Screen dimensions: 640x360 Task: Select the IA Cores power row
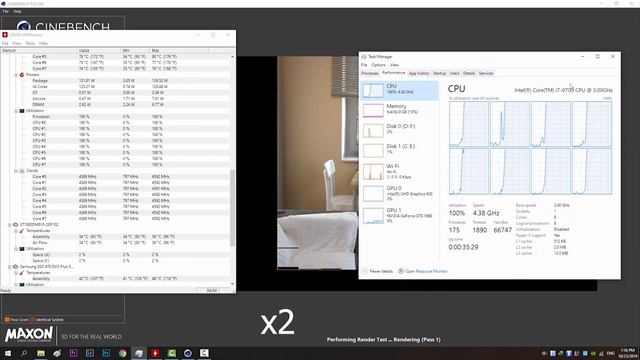point(116,87)
